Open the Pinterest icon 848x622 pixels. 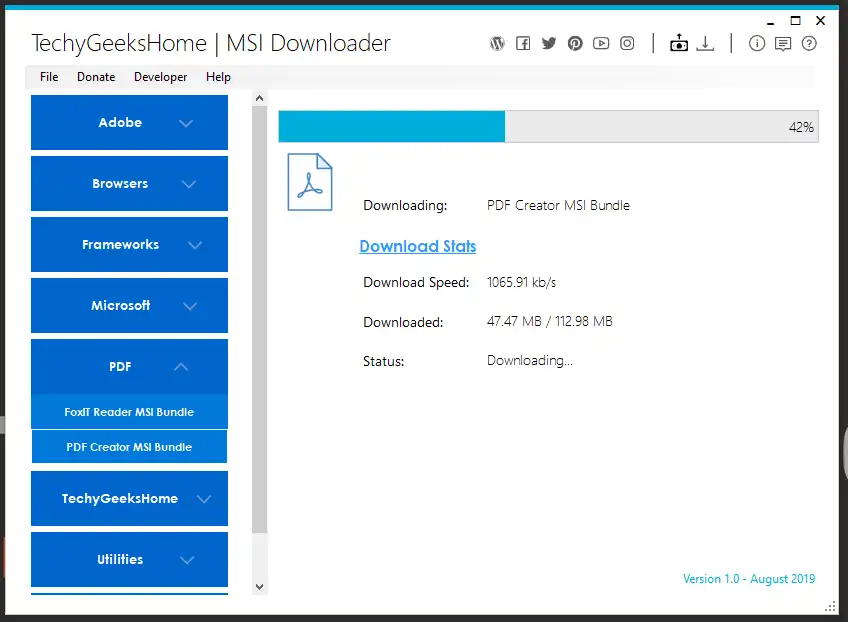[575, 43]
